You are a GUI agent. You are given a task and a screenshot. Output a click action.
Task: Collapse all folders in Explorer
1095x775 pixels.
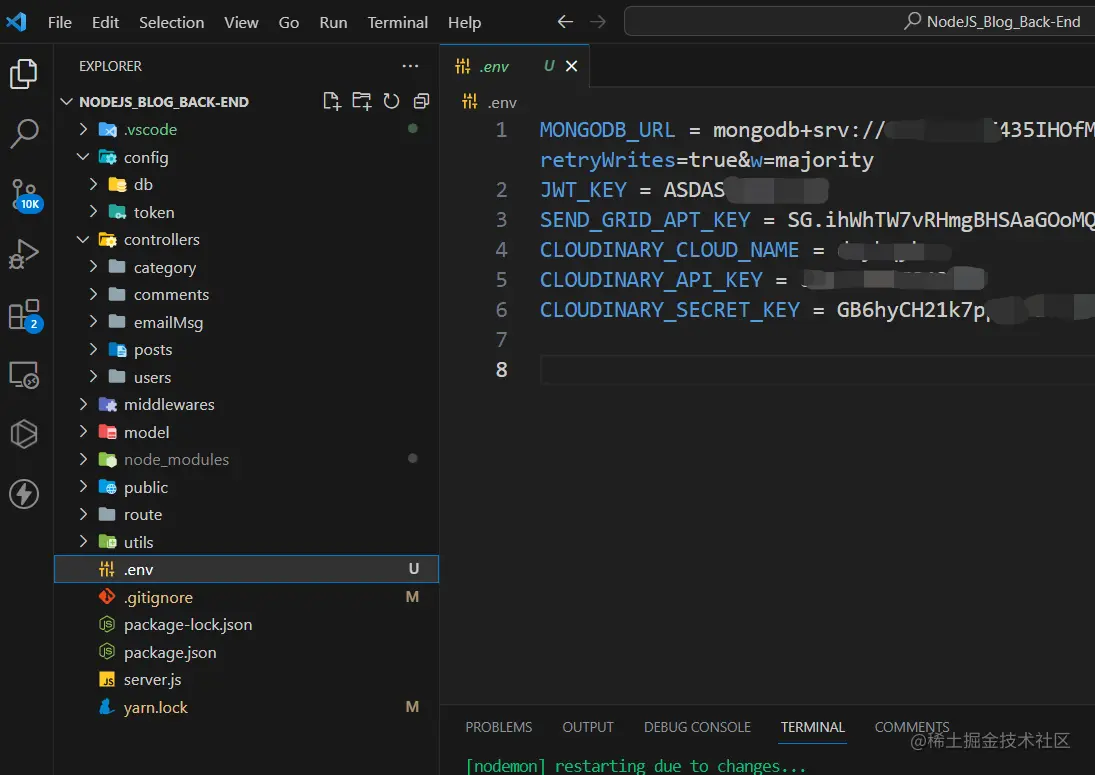point(421,101)
